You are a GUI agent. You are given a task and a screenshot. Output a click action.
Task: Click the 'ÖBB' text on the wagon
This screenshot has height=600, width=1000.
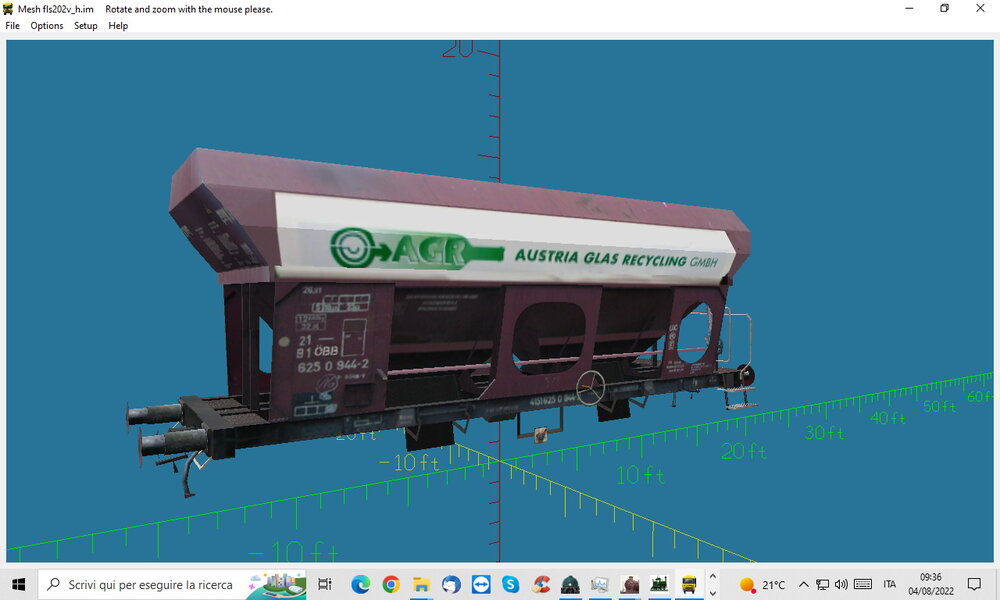pyautogui.click(x=326, y=351)
